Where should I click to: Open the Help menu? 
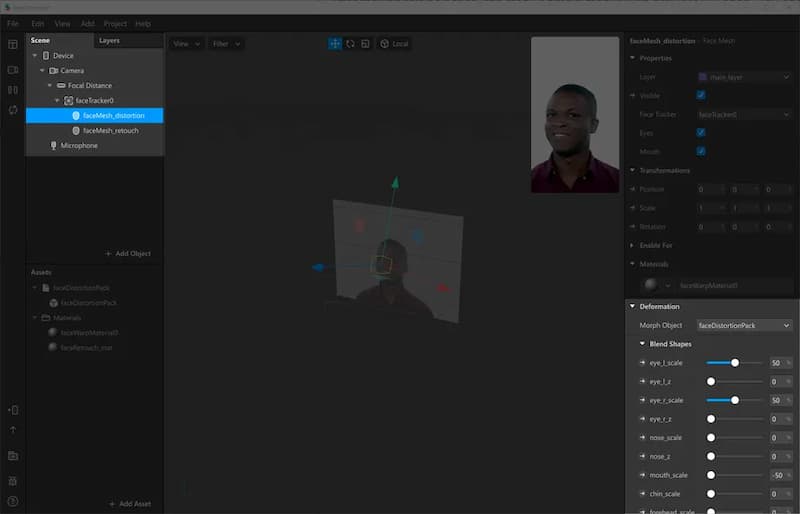(143, 23)
